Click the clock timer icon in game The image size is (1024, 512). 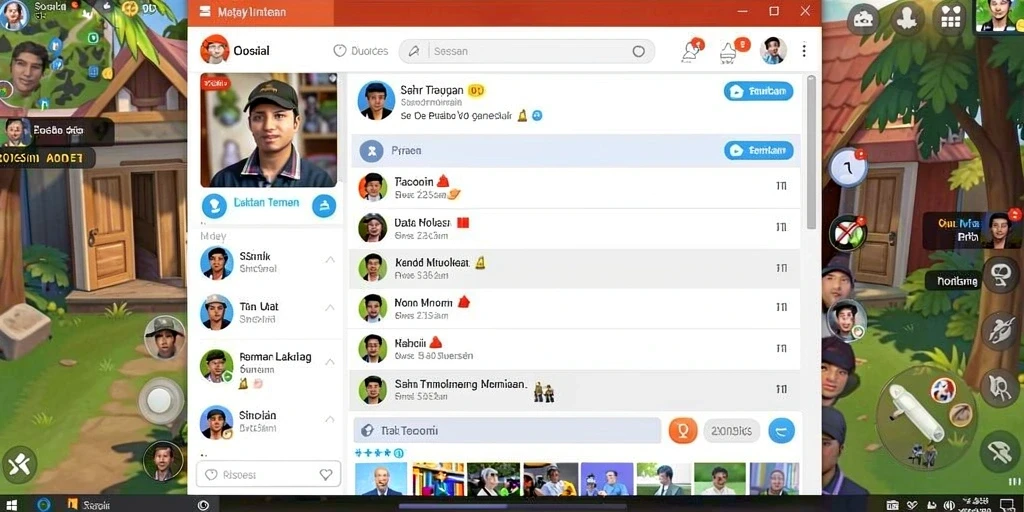(x=848, y=168)
